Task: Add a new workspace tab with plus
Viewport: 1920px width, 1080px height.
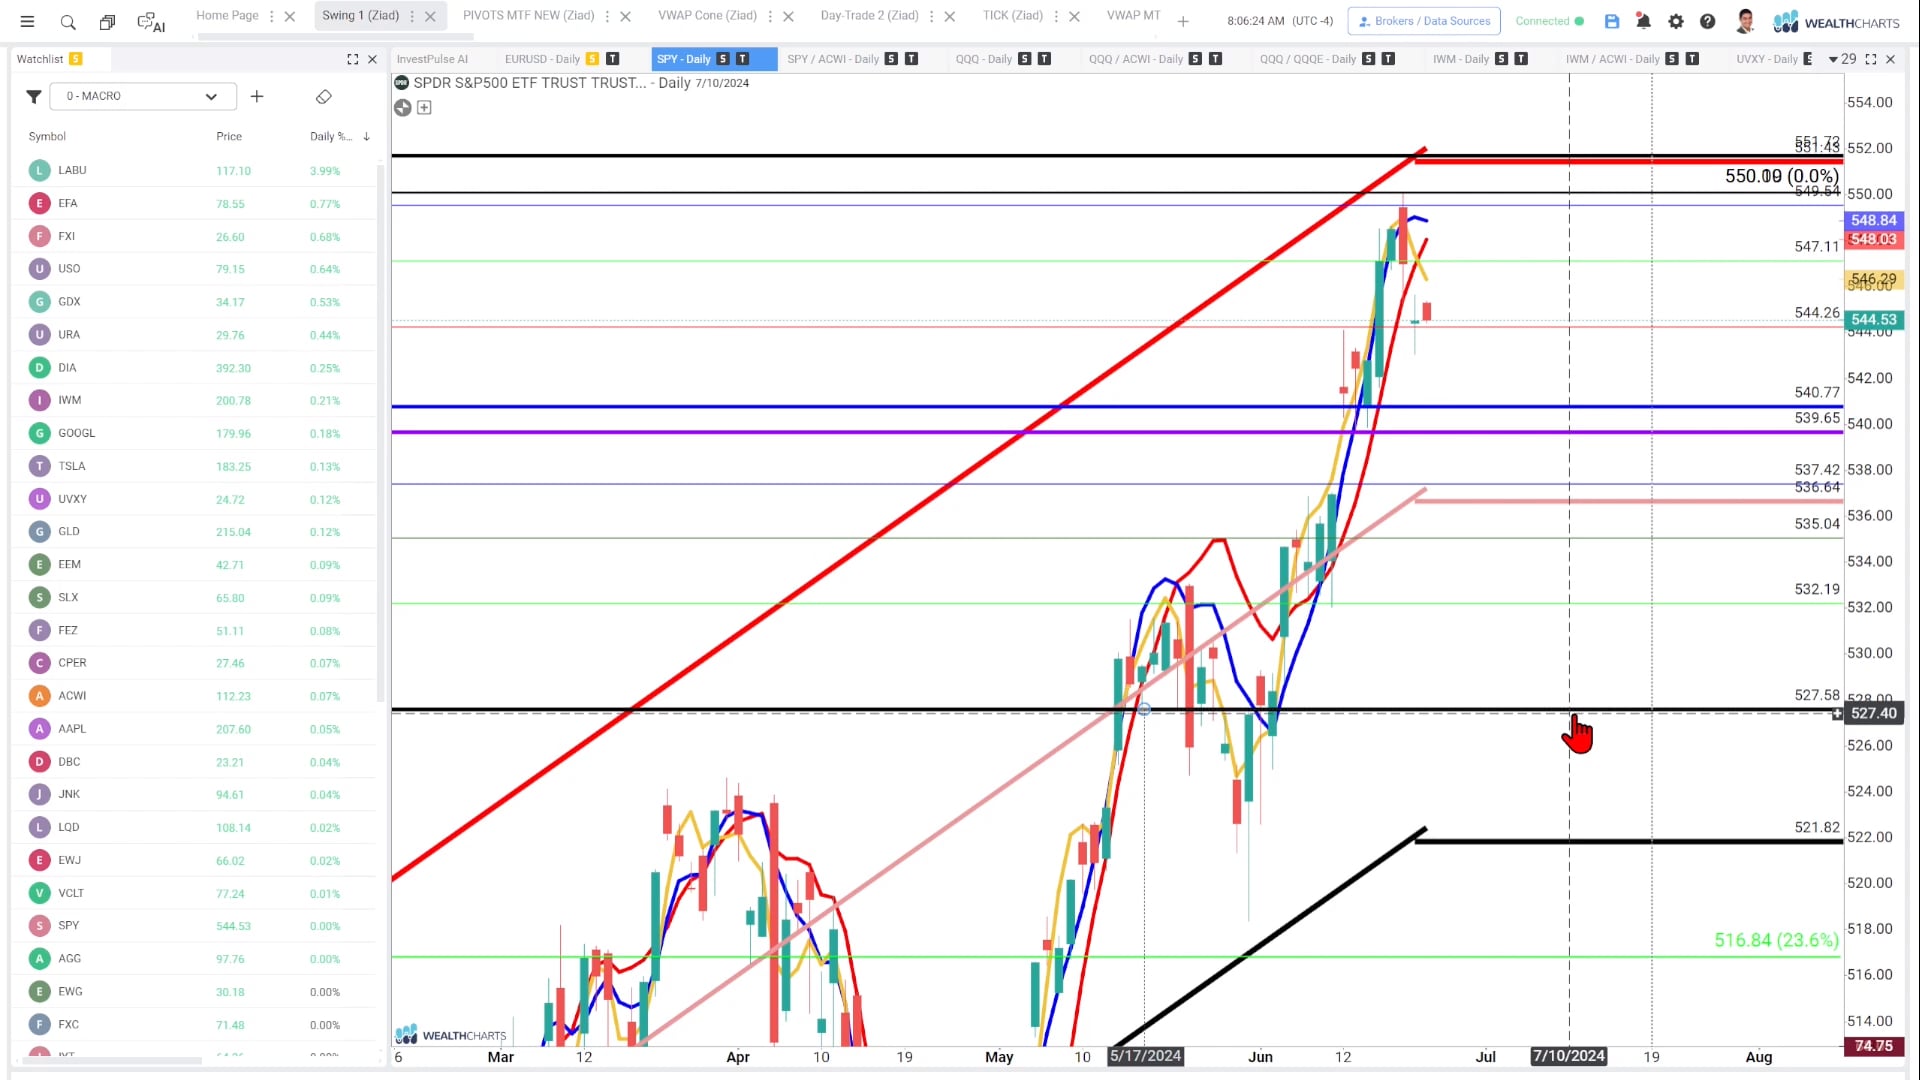Action: 1183,21
